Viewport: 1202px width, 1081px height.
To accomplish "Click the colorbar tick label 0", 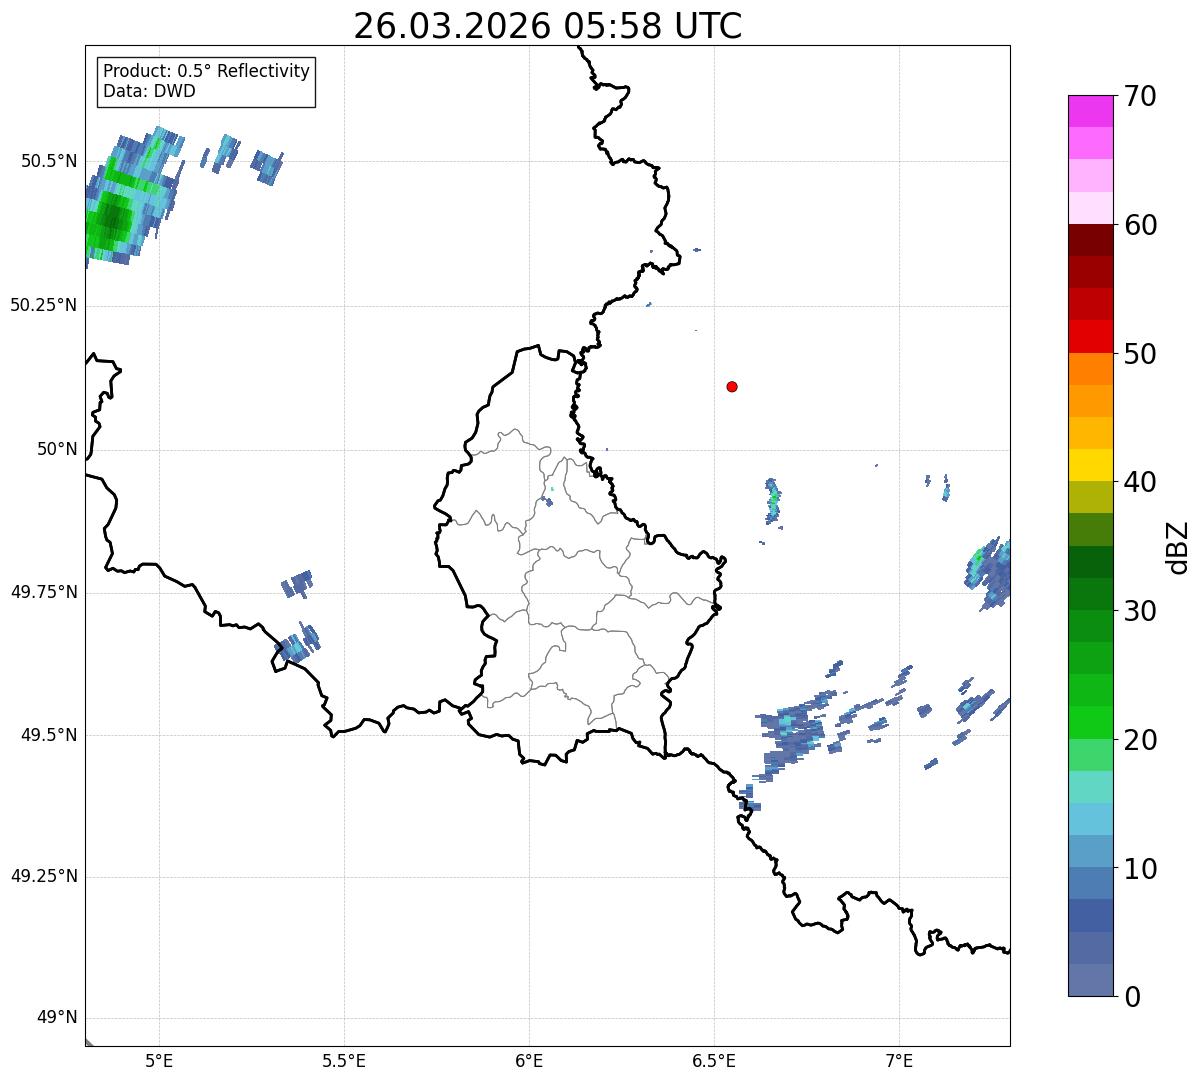I will tap(1133, 997).
